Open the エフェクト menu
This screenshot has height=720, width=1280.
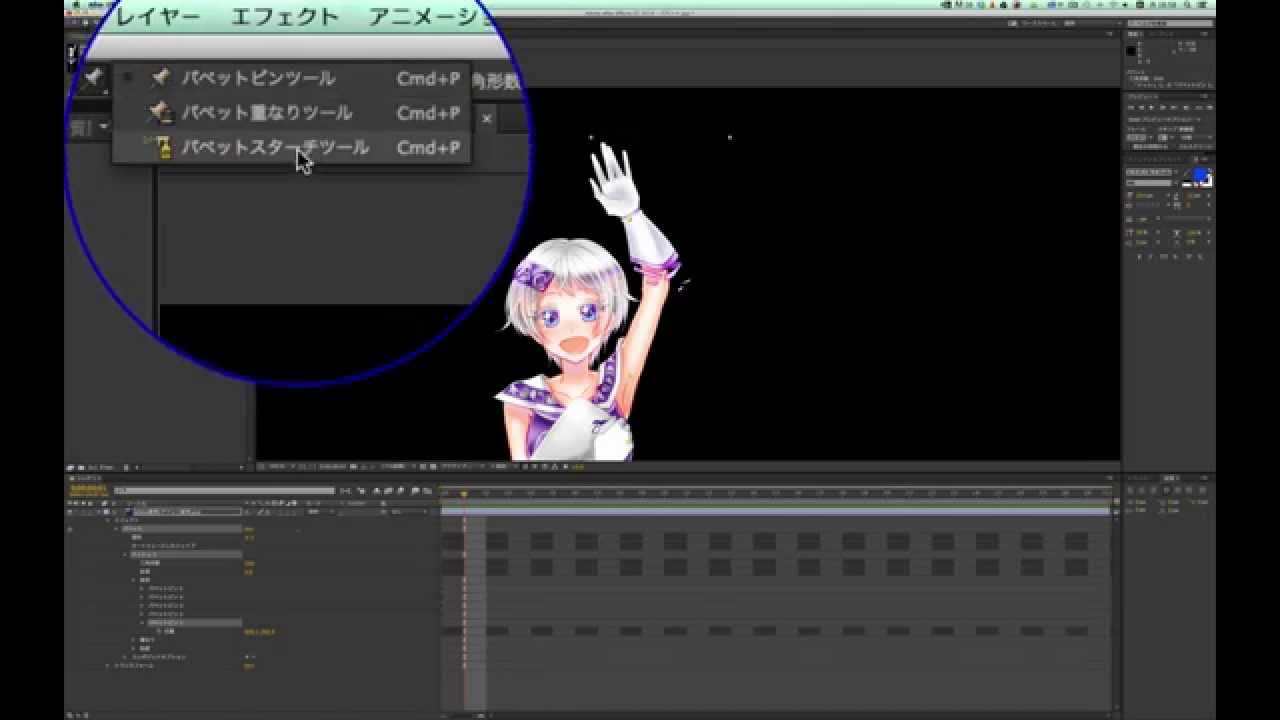(285, 16)
